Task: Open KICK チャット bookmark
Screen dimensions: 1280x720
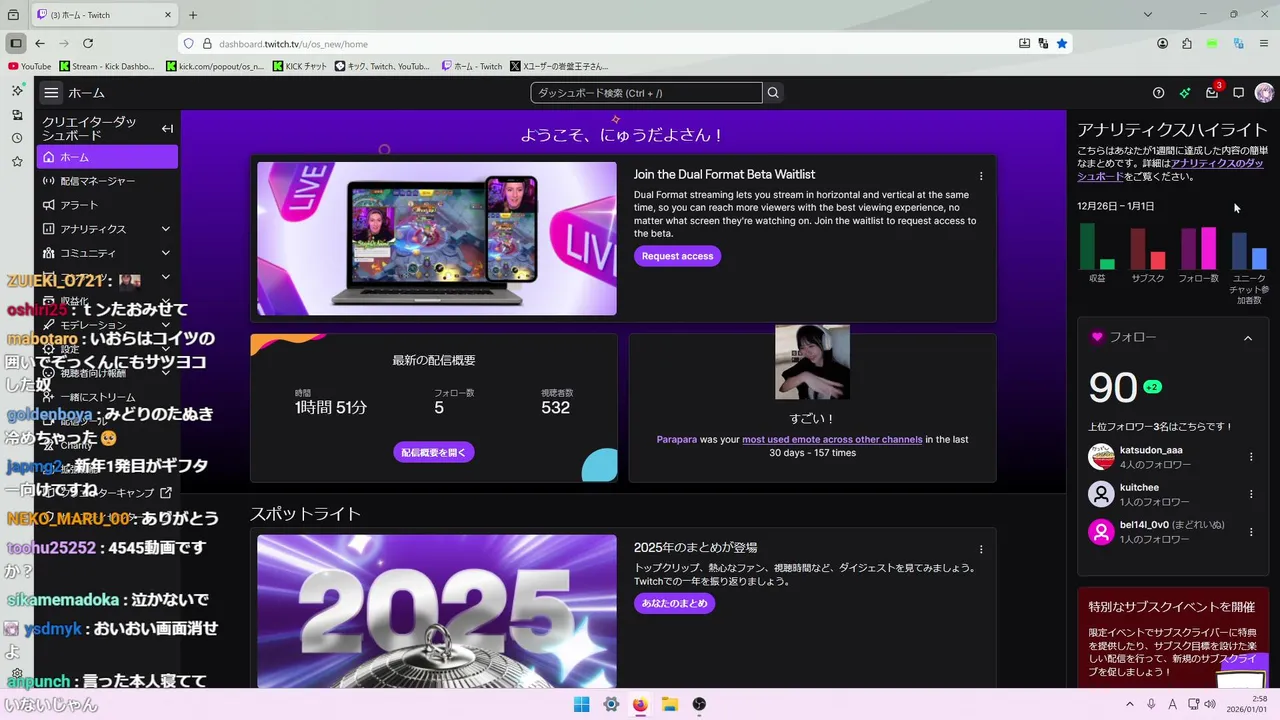Action: (300, 66)
